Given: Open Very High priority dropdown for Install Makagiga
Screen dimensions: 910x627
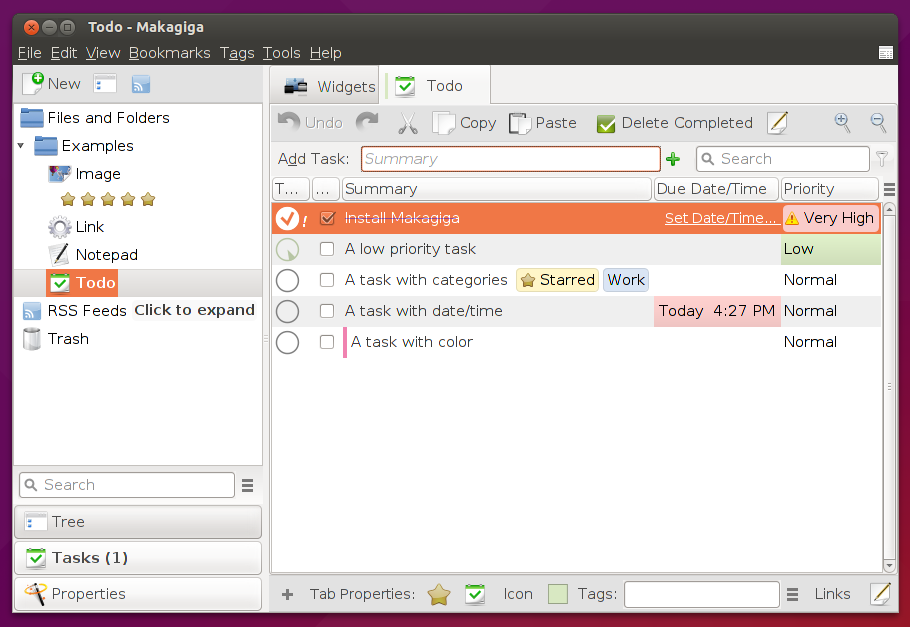Looking at the screenshot, I should 831,218.
